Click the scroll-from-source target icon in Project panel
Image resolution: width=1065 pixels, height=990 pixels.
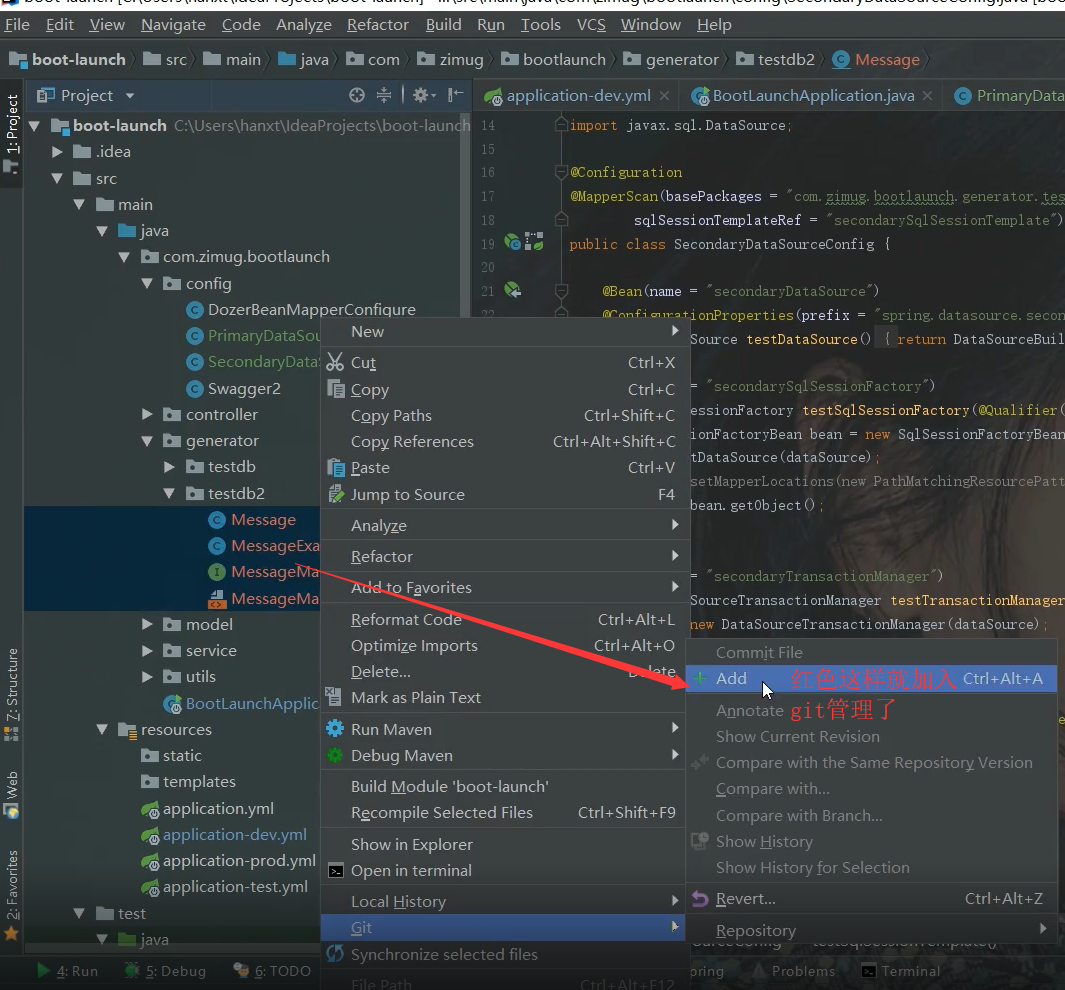[357, 95]
